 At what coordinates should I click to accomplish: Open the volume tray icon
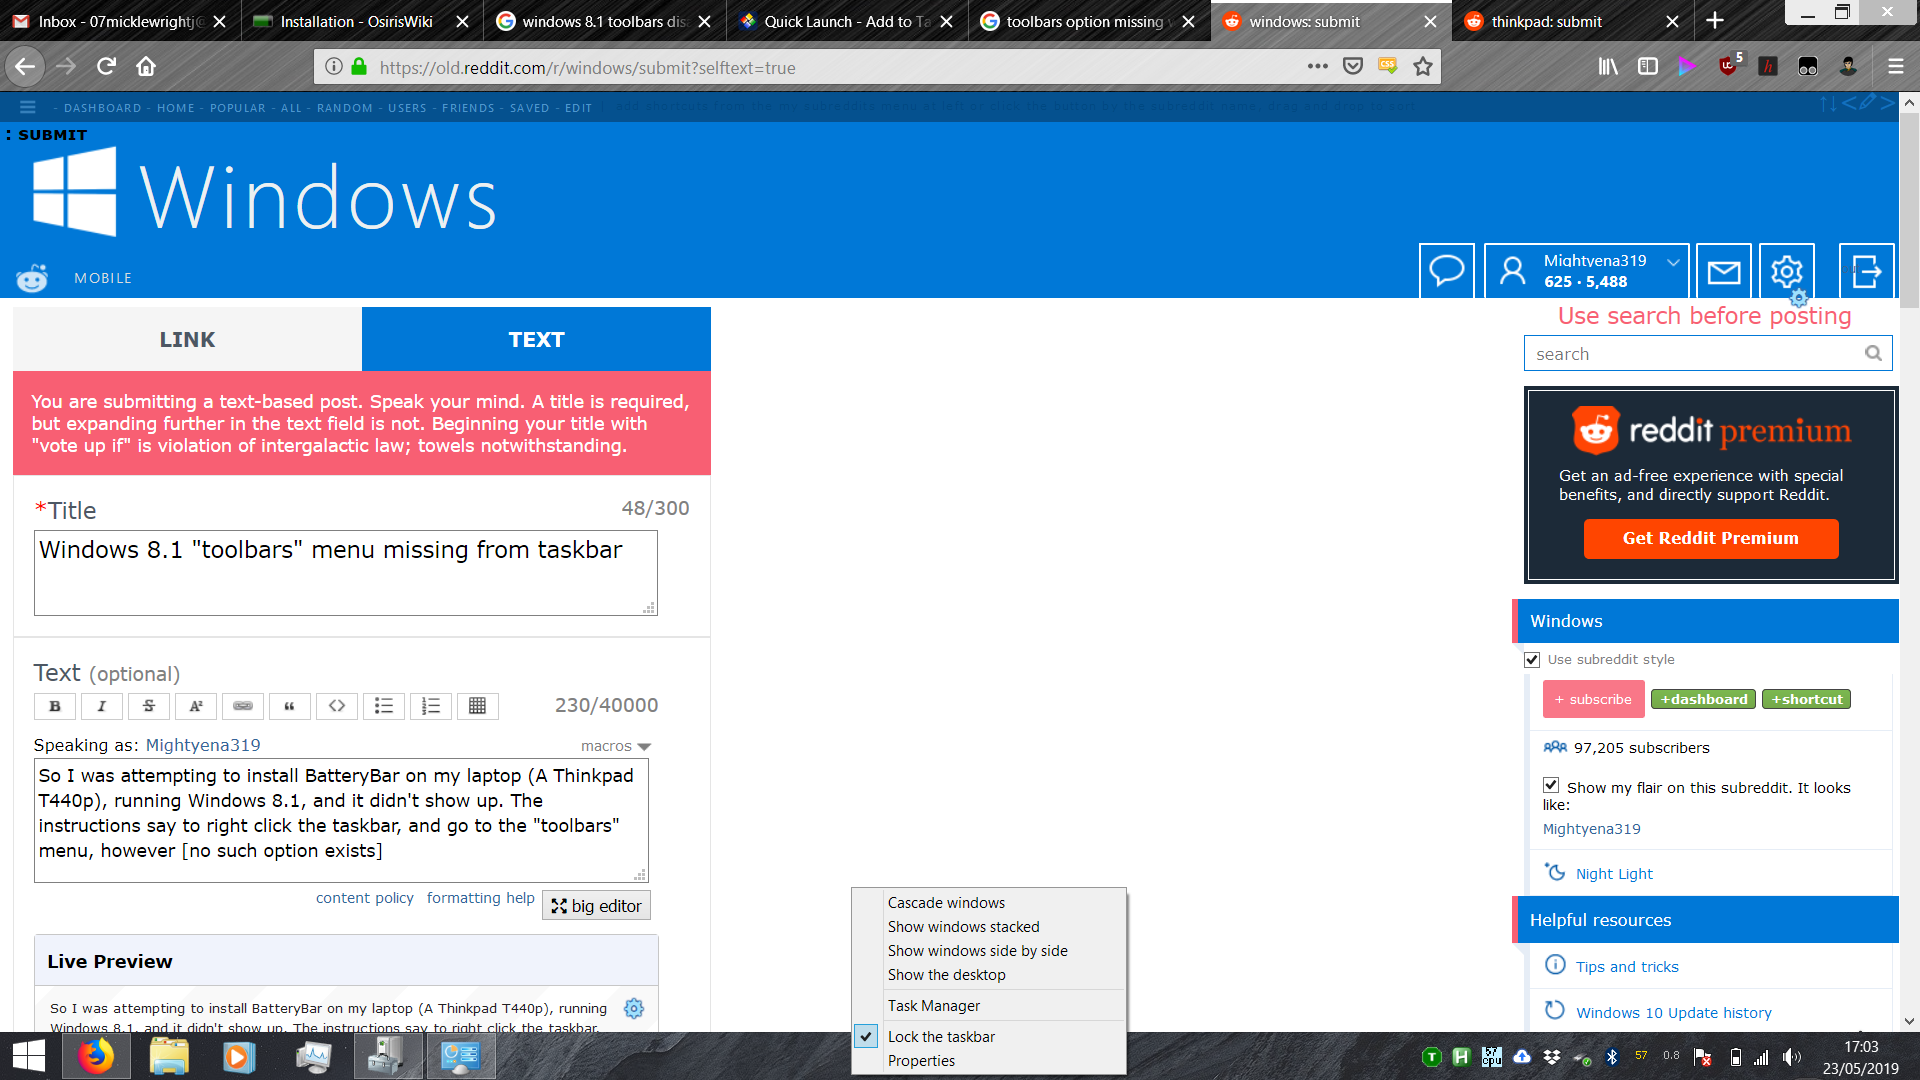[x=1792, y=1057]
